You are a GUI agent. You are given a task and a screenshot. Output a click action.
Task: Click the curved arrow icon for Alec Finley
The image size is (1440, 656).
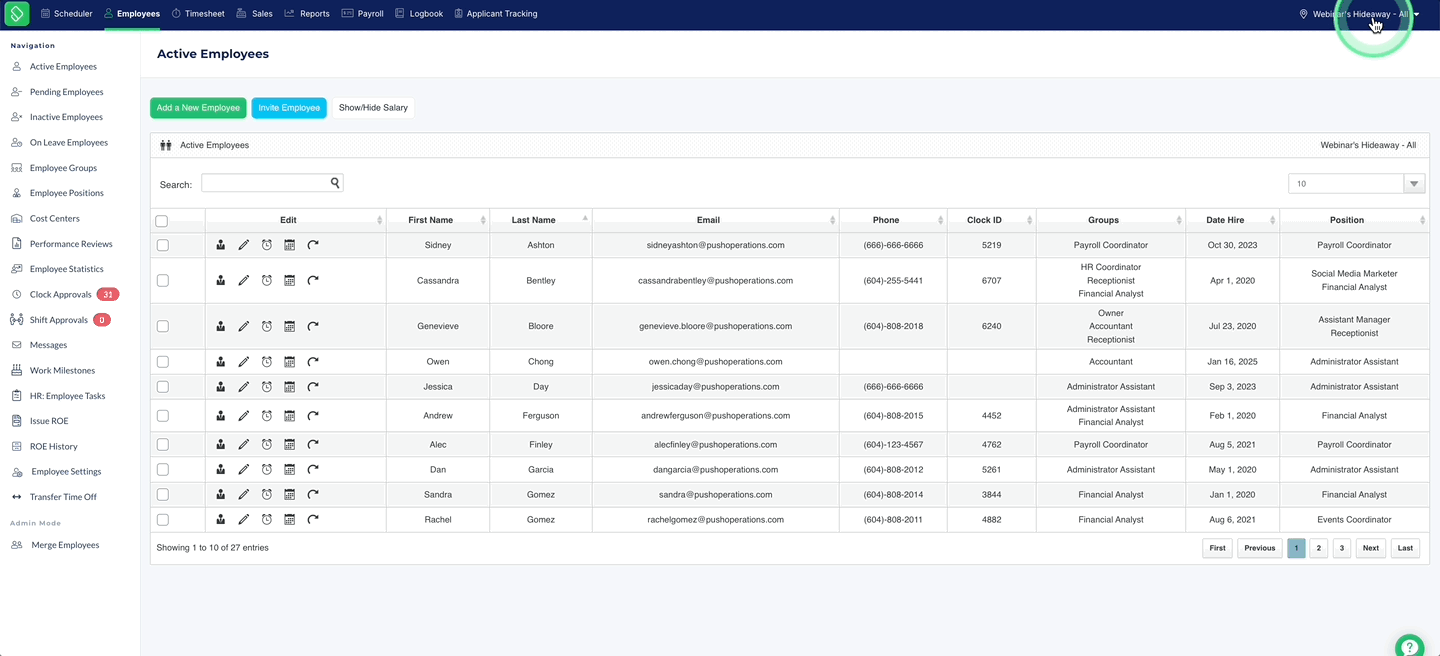[313, 445]
